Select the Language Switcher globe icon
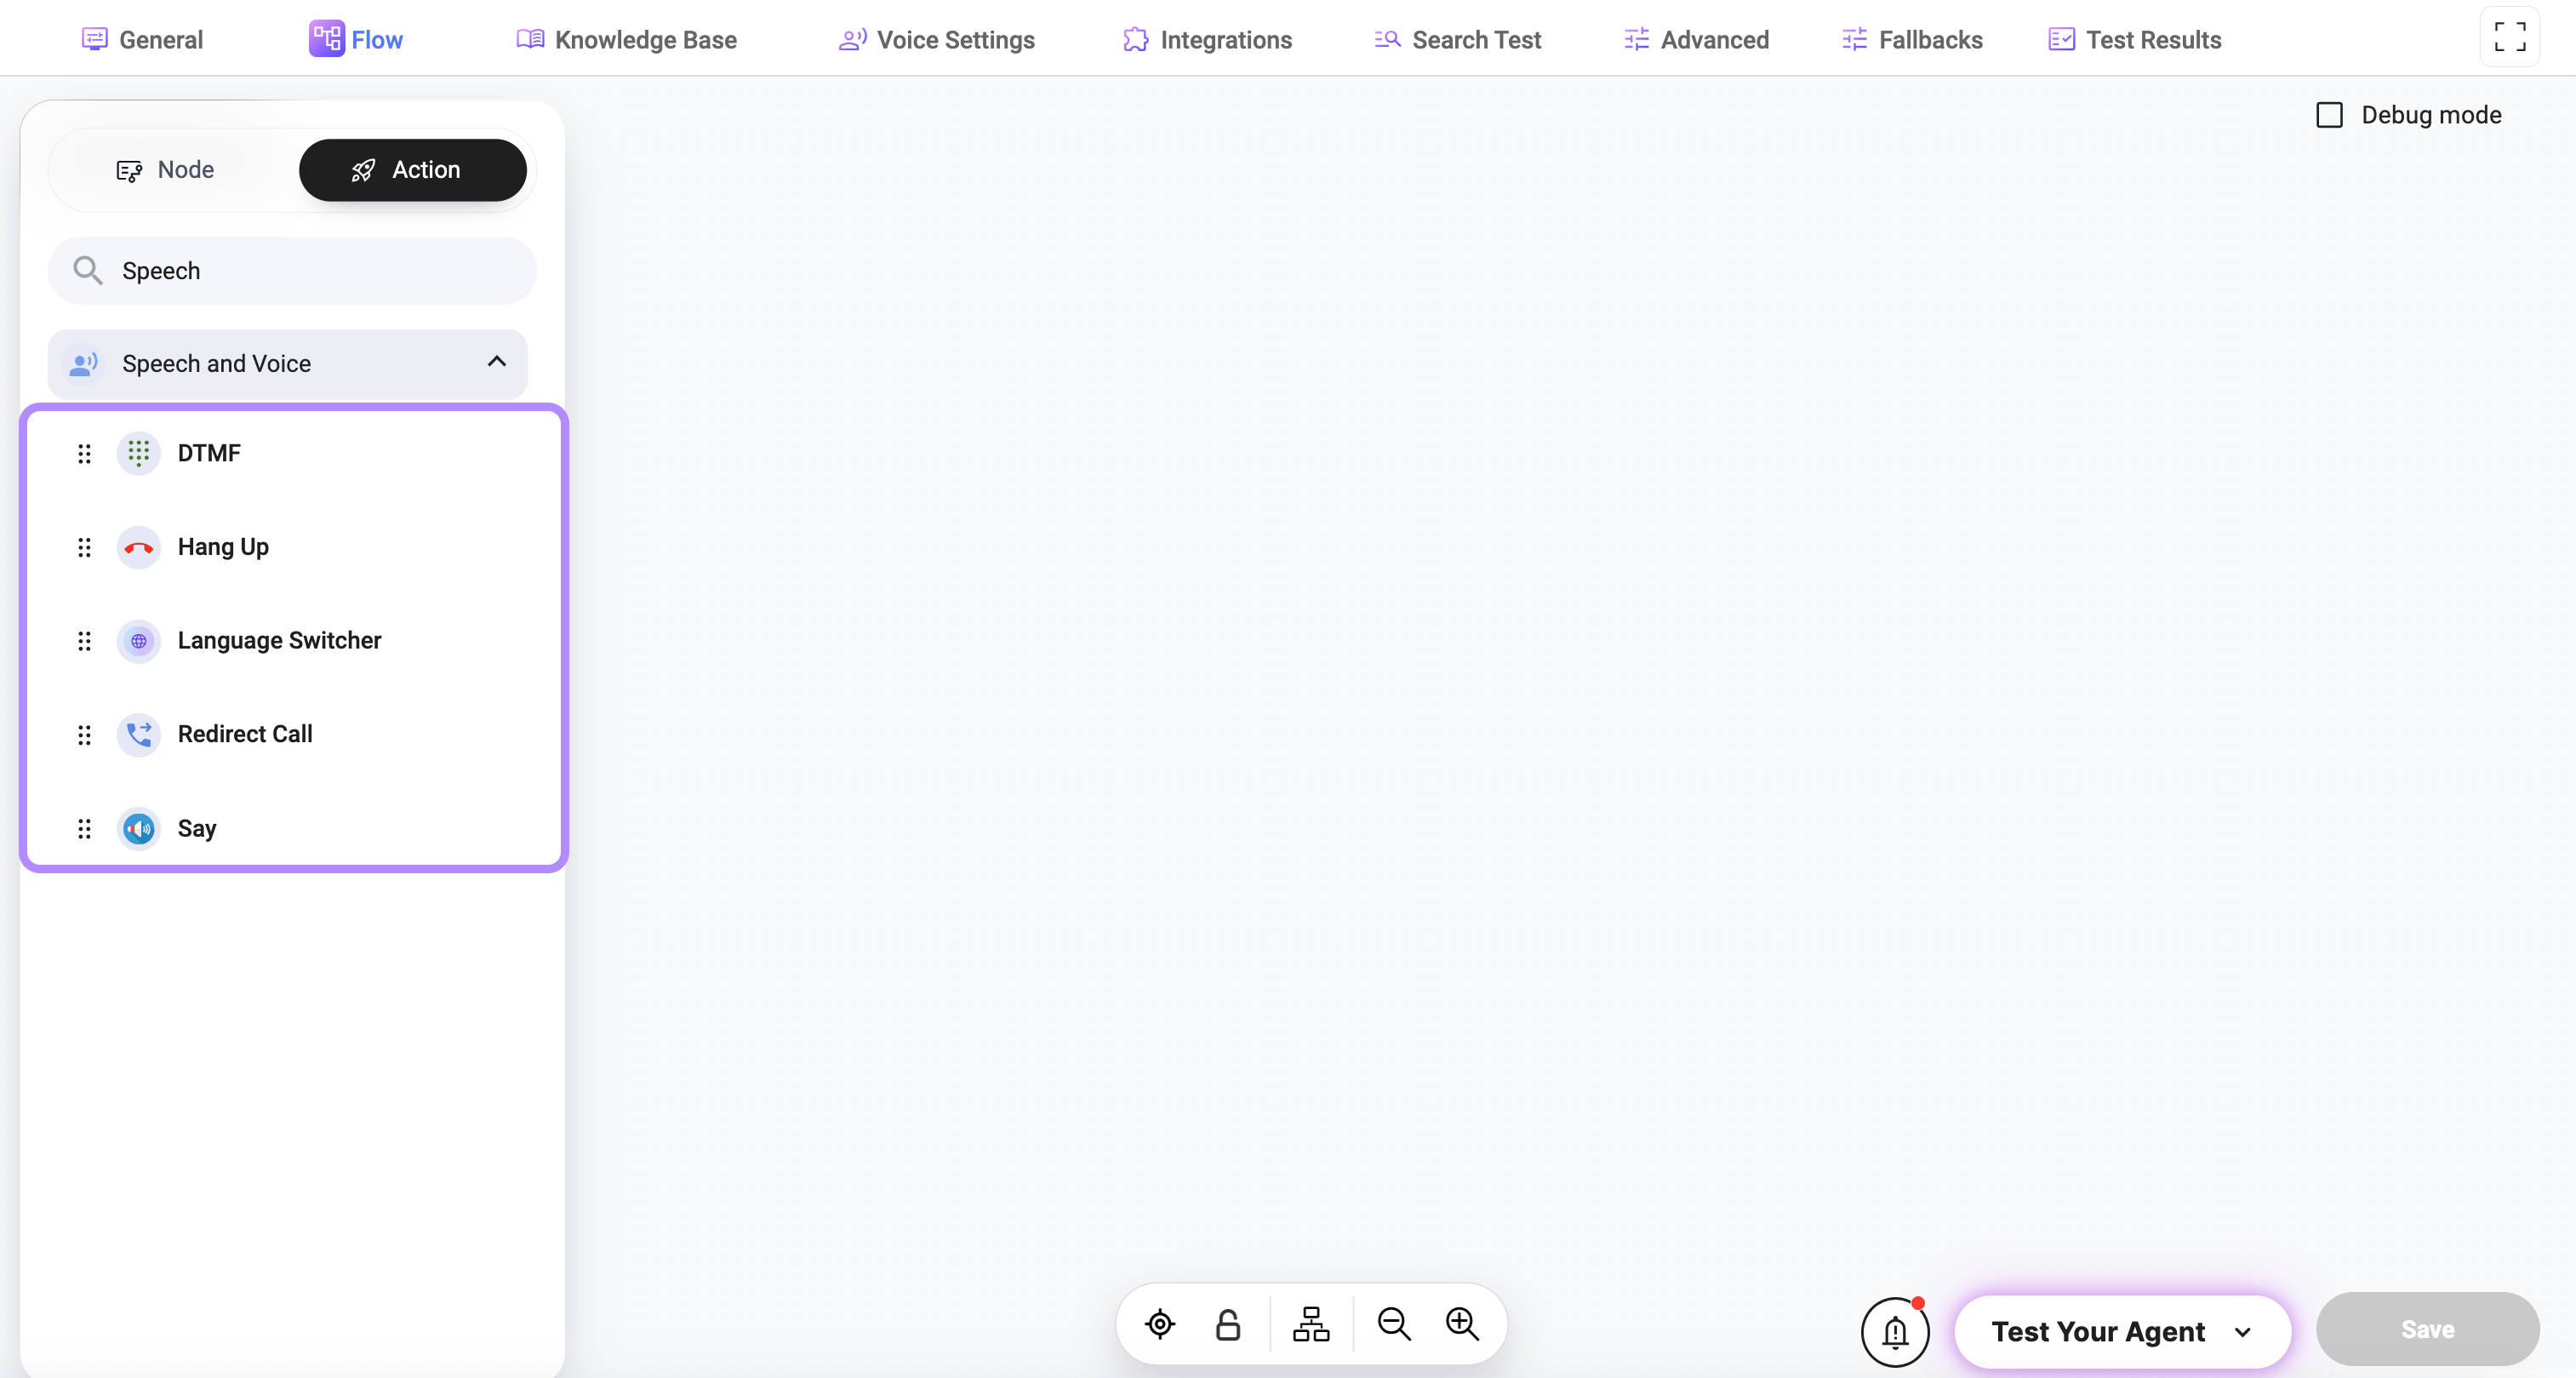The image size is (2576, 1378). pos(139,641)
